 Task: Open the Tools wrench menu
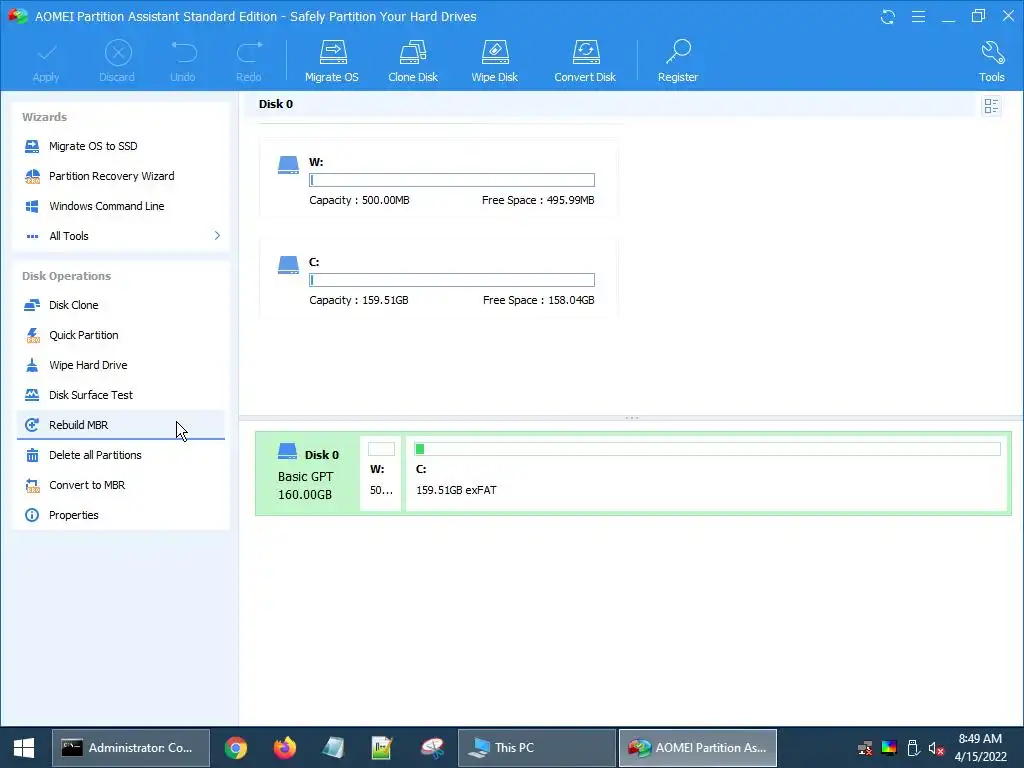pyautogui.click(x=991, y=61)
